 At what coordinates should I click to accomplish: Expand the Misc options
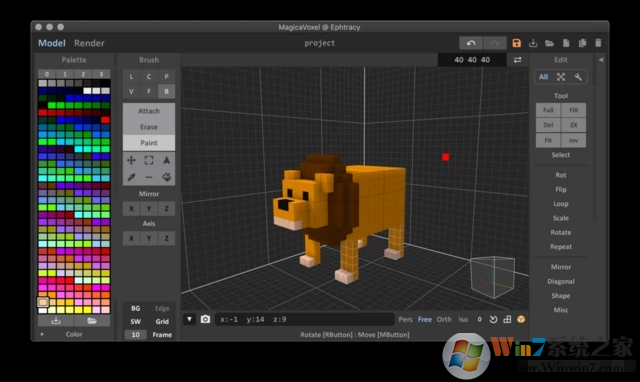(x=561, y=310)
